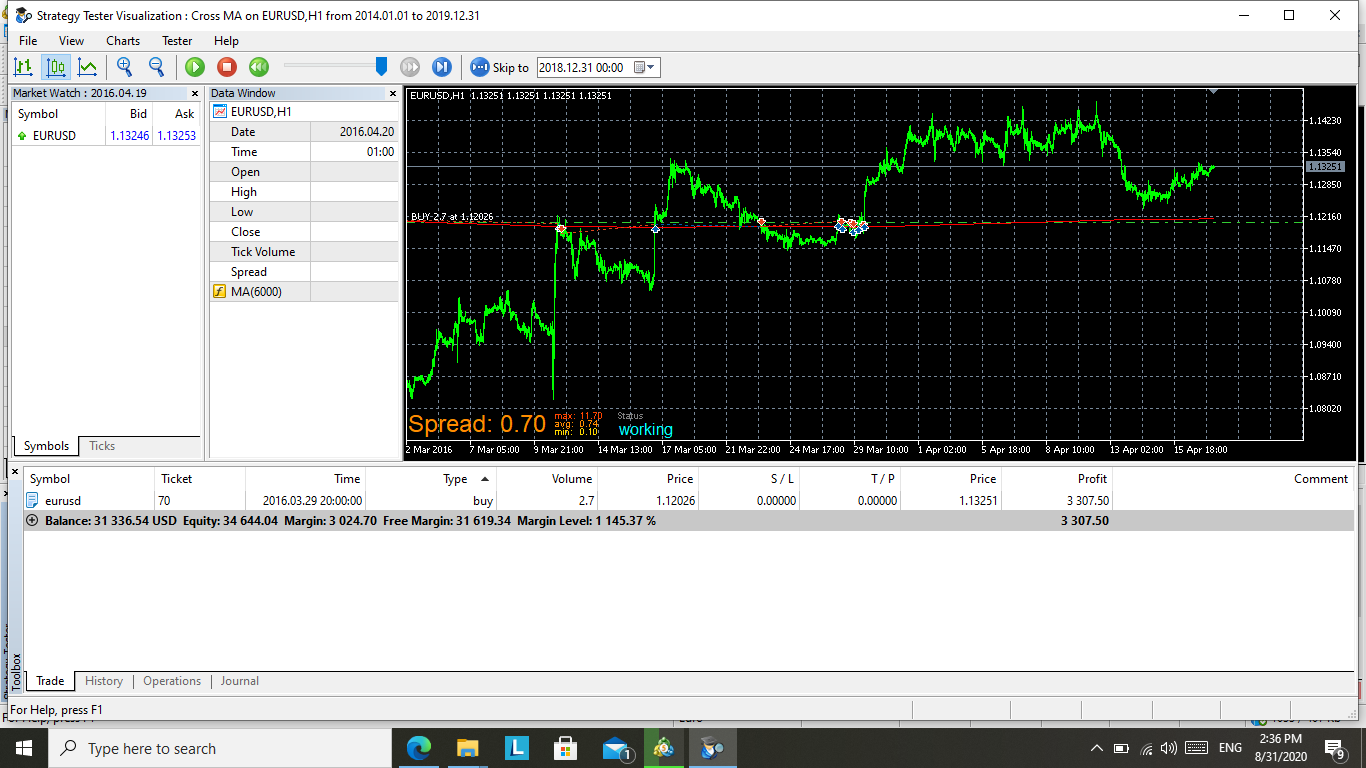
Task: Zoom in on the chart
Action: tap(124, 67)
